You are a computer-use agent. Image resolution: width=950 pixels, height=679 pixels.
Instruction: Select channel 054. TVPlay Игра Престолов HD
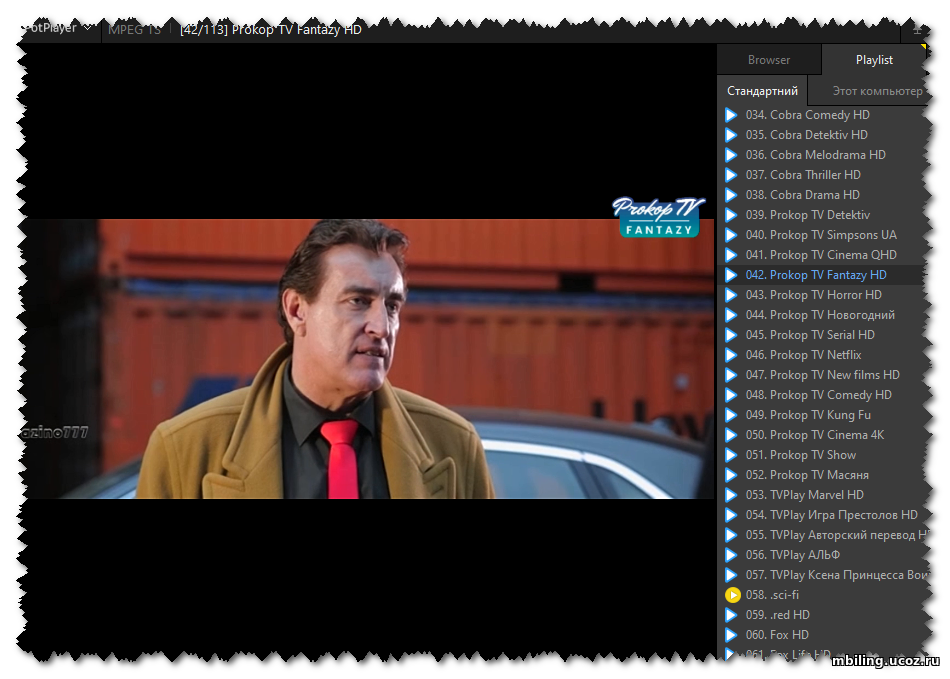point(832,515)
